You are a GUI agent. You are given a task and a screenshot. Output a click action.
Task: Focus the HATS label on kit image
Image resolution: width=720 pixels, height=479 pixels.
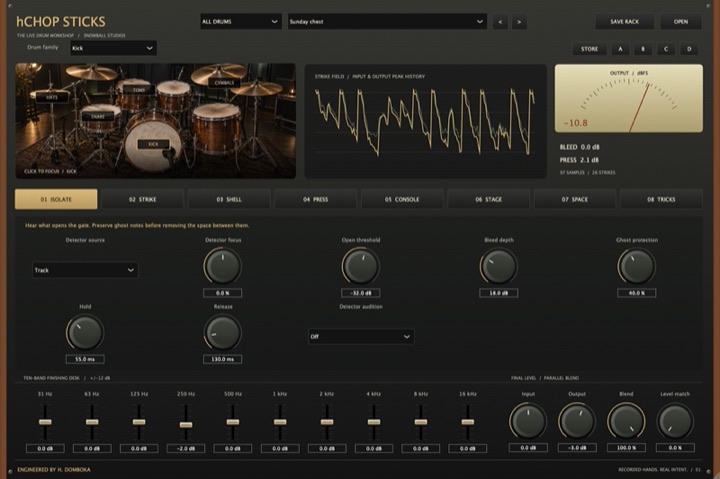pos(52,97)
